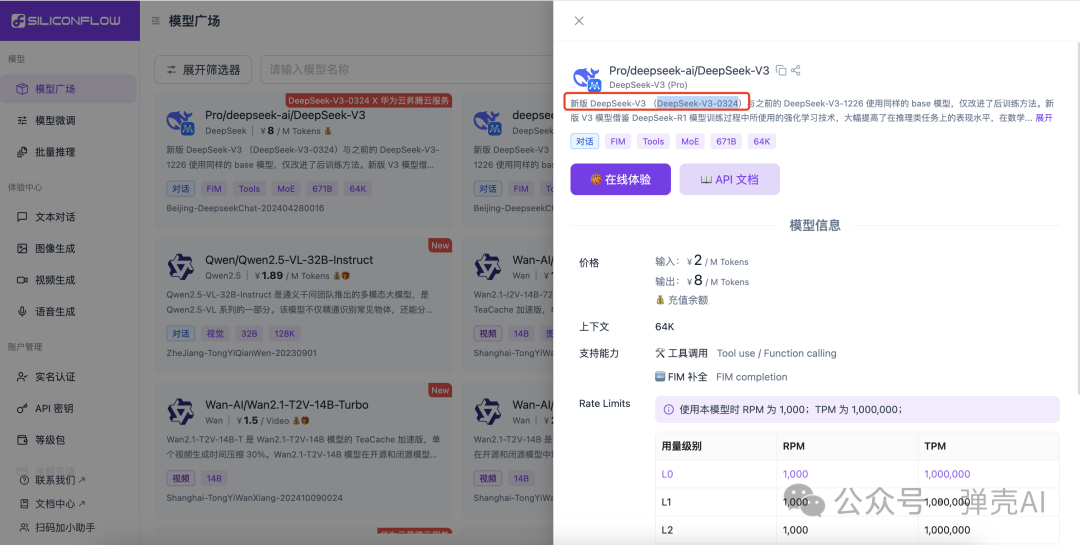
Task: Expand full description via 展开 link
Action: coord(1043,118)
